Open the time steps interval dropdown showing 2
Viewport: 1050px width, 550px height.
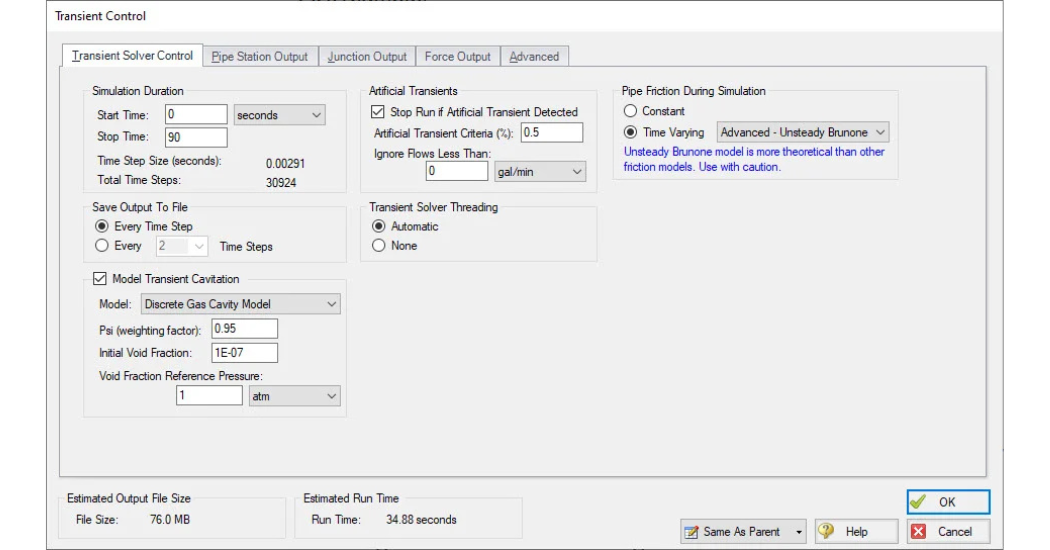pyautogui.click(x=181, y=247)
